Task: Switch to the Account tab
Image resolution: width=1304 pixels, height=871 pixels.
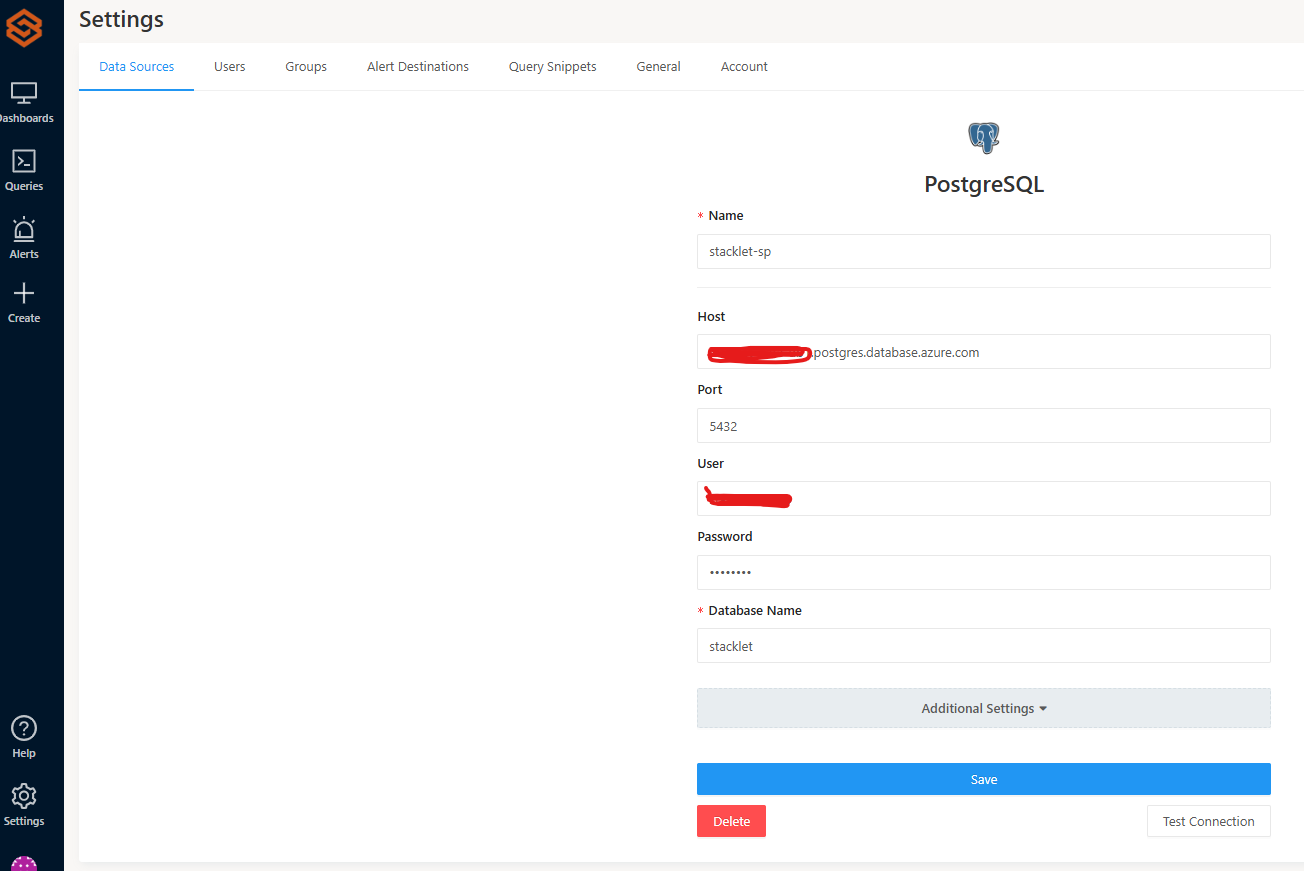Action: tap(744, 67)
